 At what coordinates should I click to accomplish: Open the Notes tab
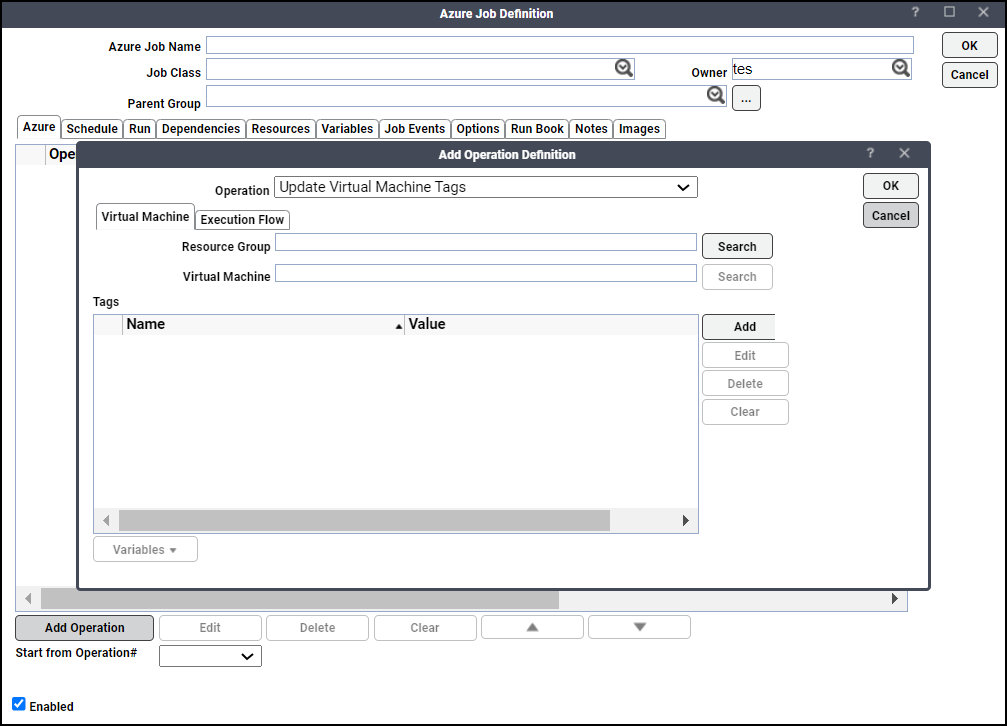pyautogui.click(x=591, y=129)
